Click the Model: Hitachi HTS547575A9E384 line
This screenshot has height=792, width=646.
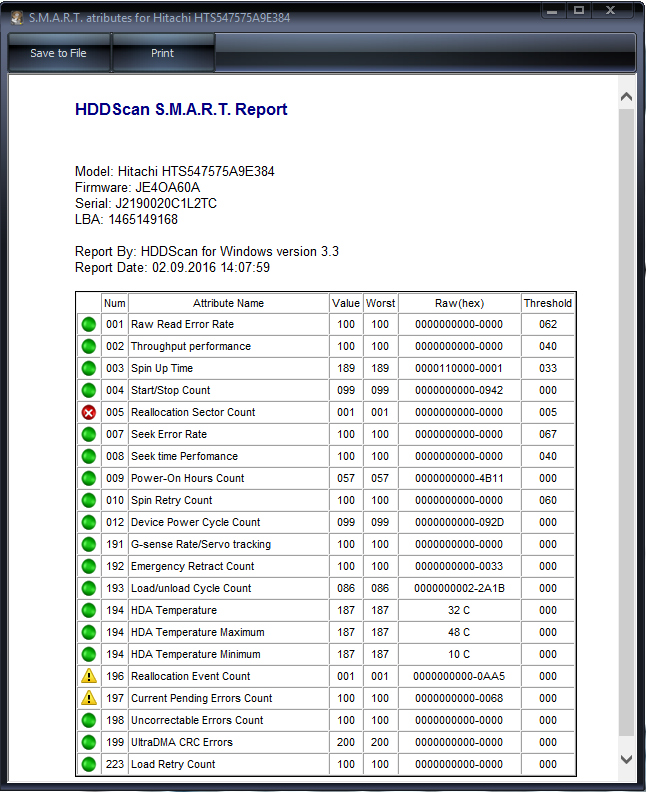point(175,172)
